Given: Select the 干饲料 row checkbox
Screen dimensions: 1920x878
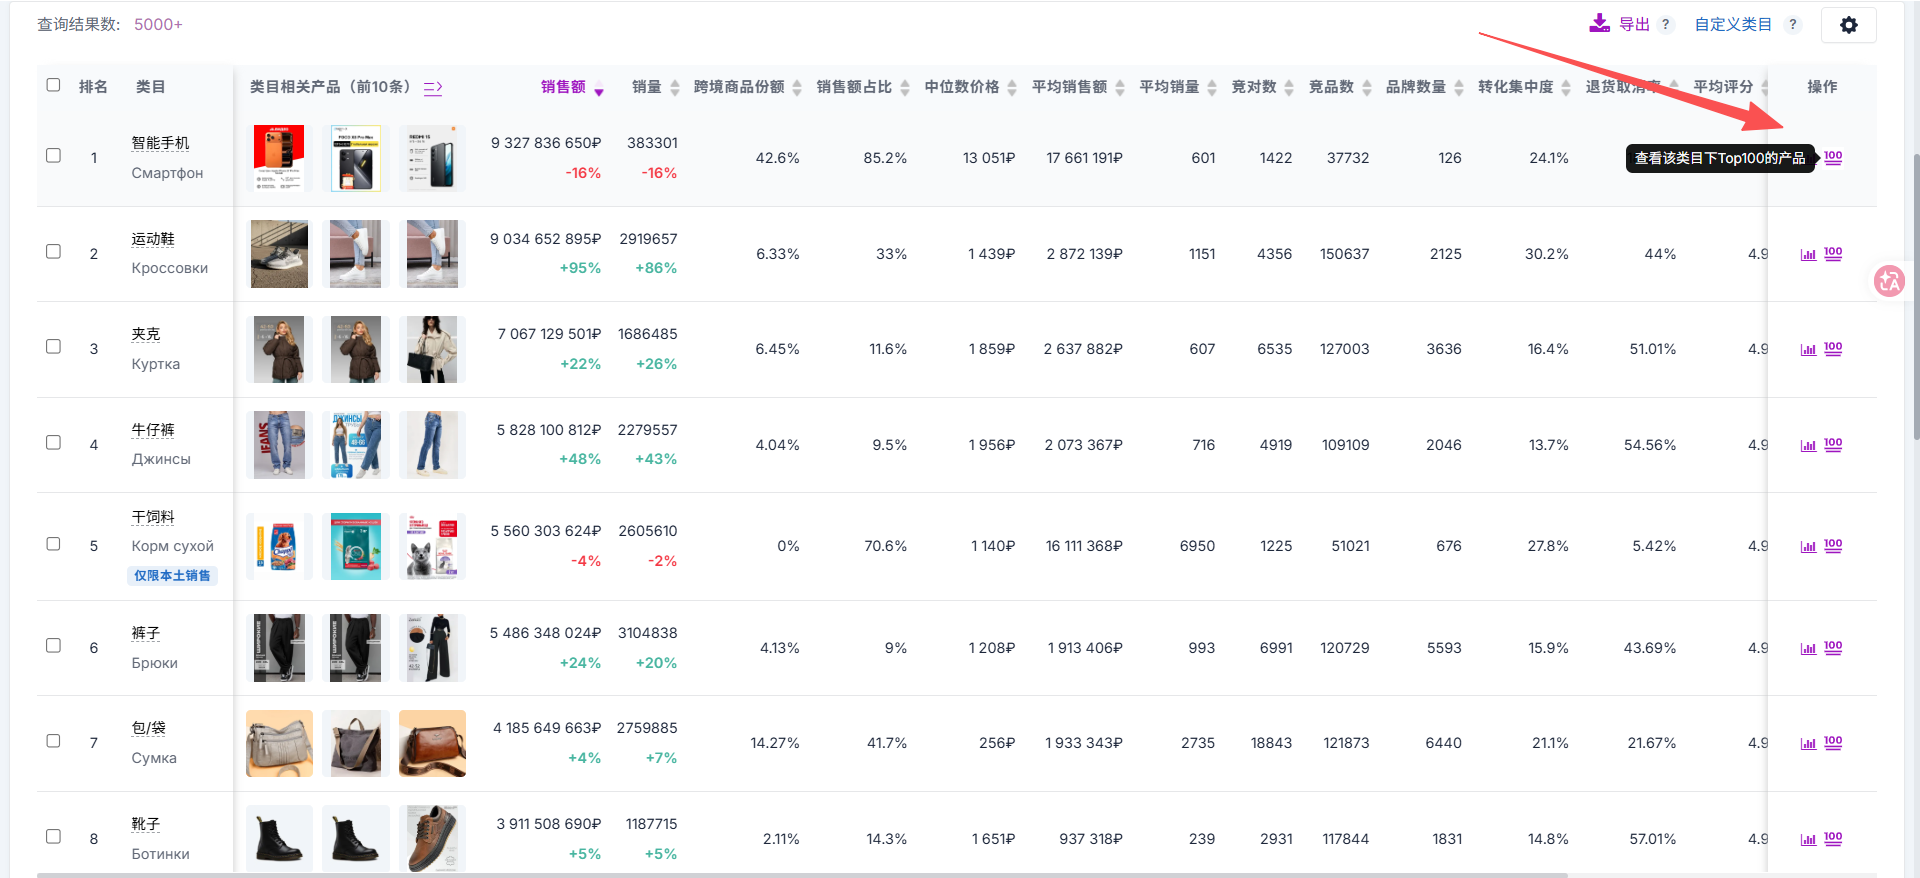Looking at the screenshot, I should (54, 544).
